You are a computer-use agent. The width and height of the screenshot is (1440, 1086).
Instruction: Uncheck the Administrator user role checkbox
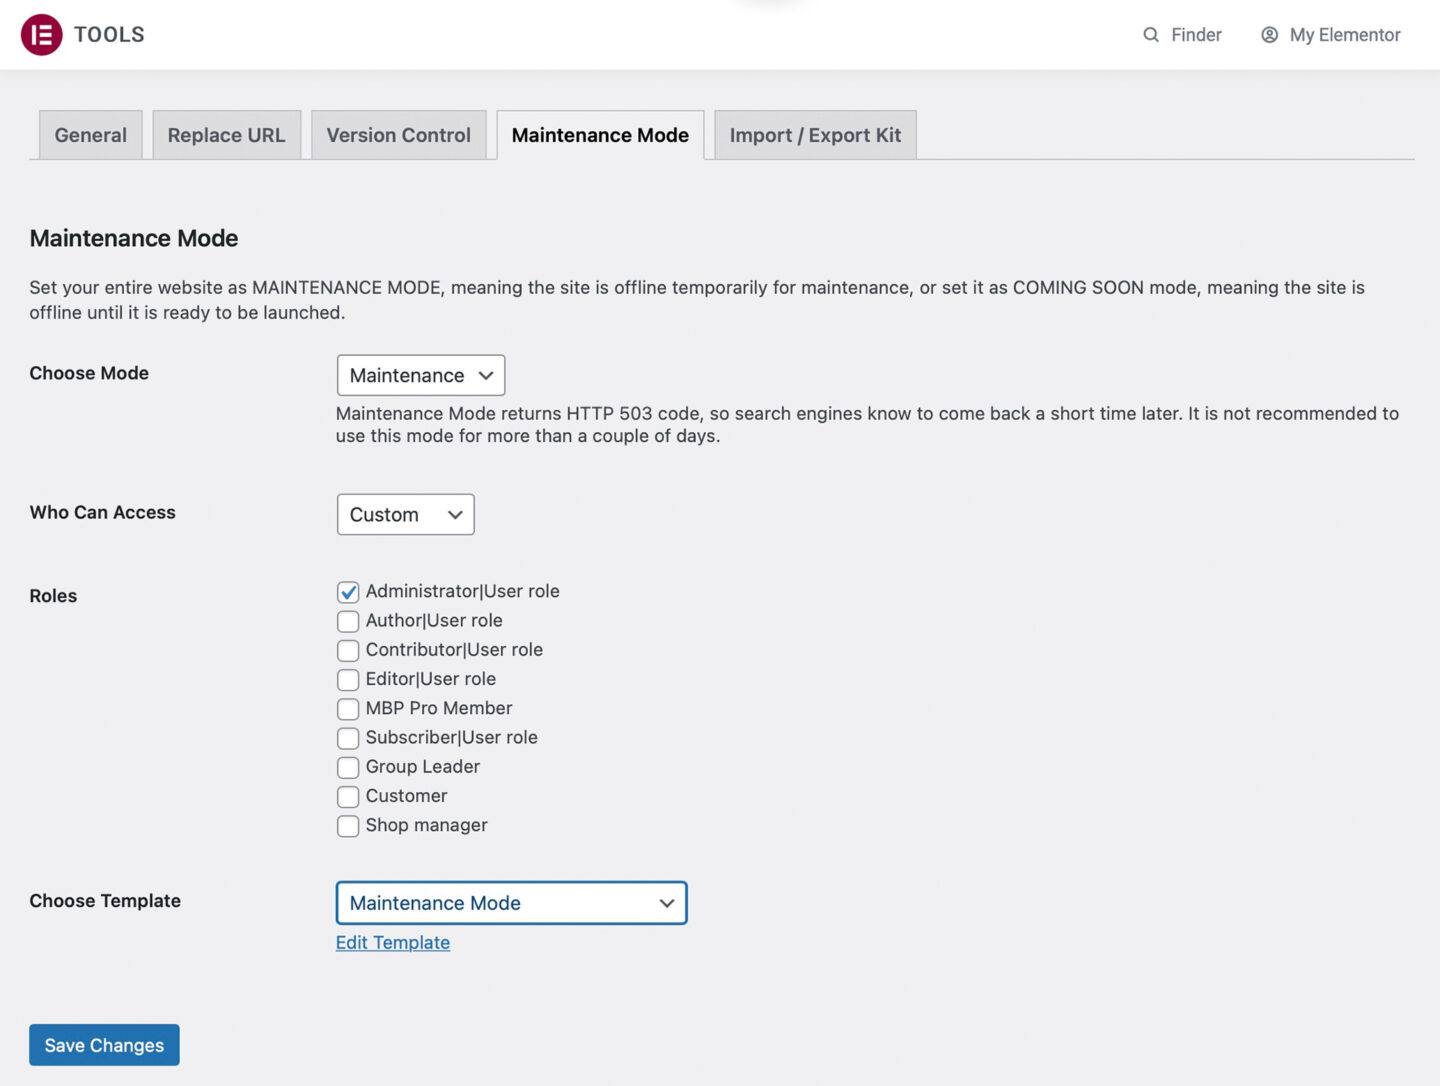348,592
